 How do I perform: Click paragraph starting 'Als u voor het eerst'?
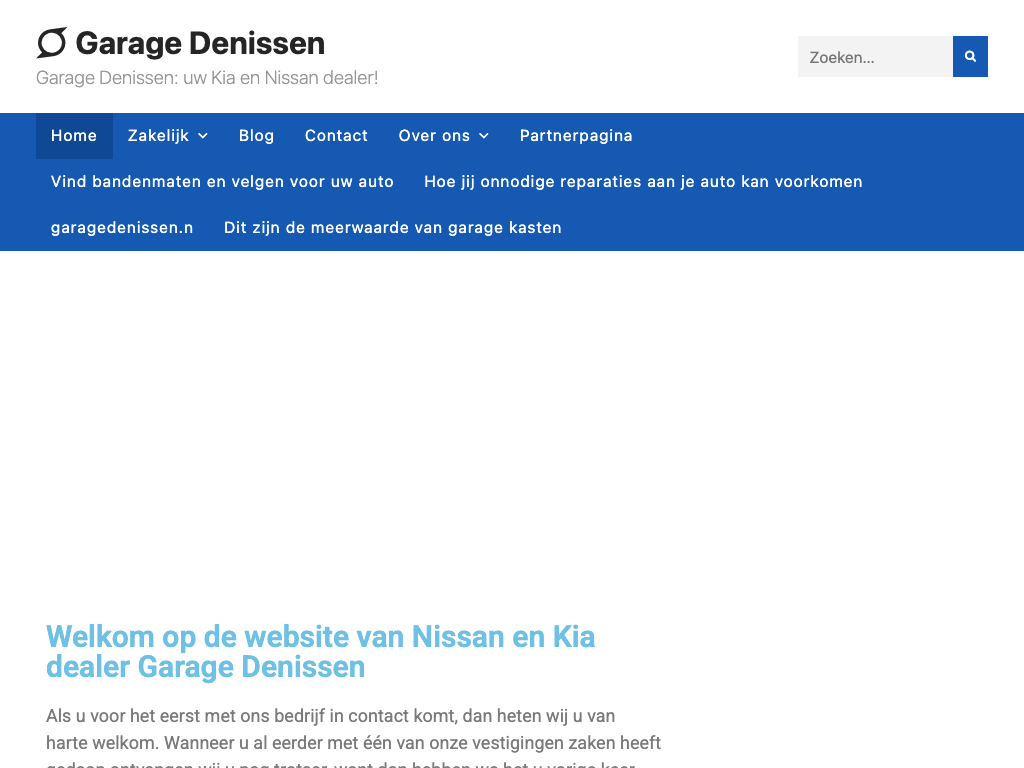click(353, 738)
